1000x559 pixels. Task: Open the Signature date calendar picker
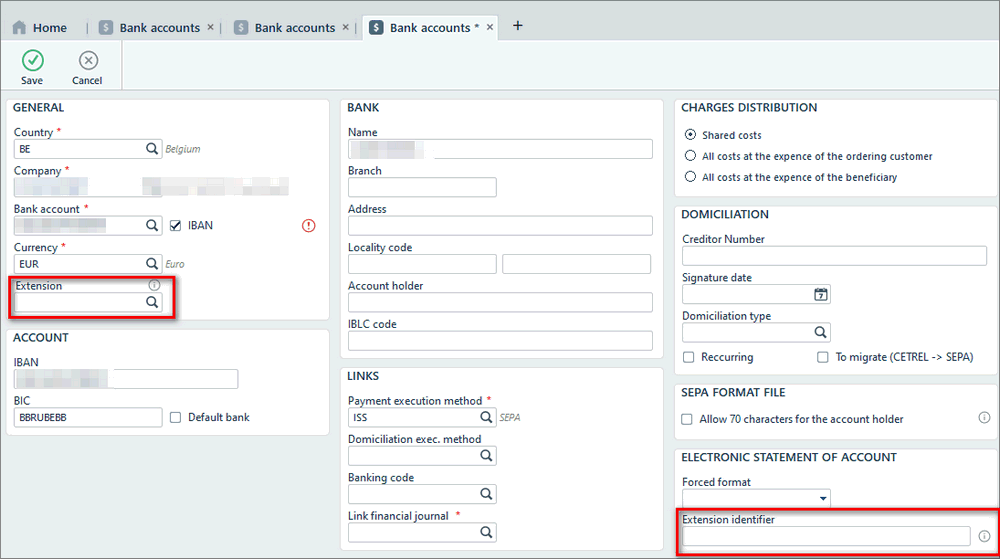(x=821, y=295)
